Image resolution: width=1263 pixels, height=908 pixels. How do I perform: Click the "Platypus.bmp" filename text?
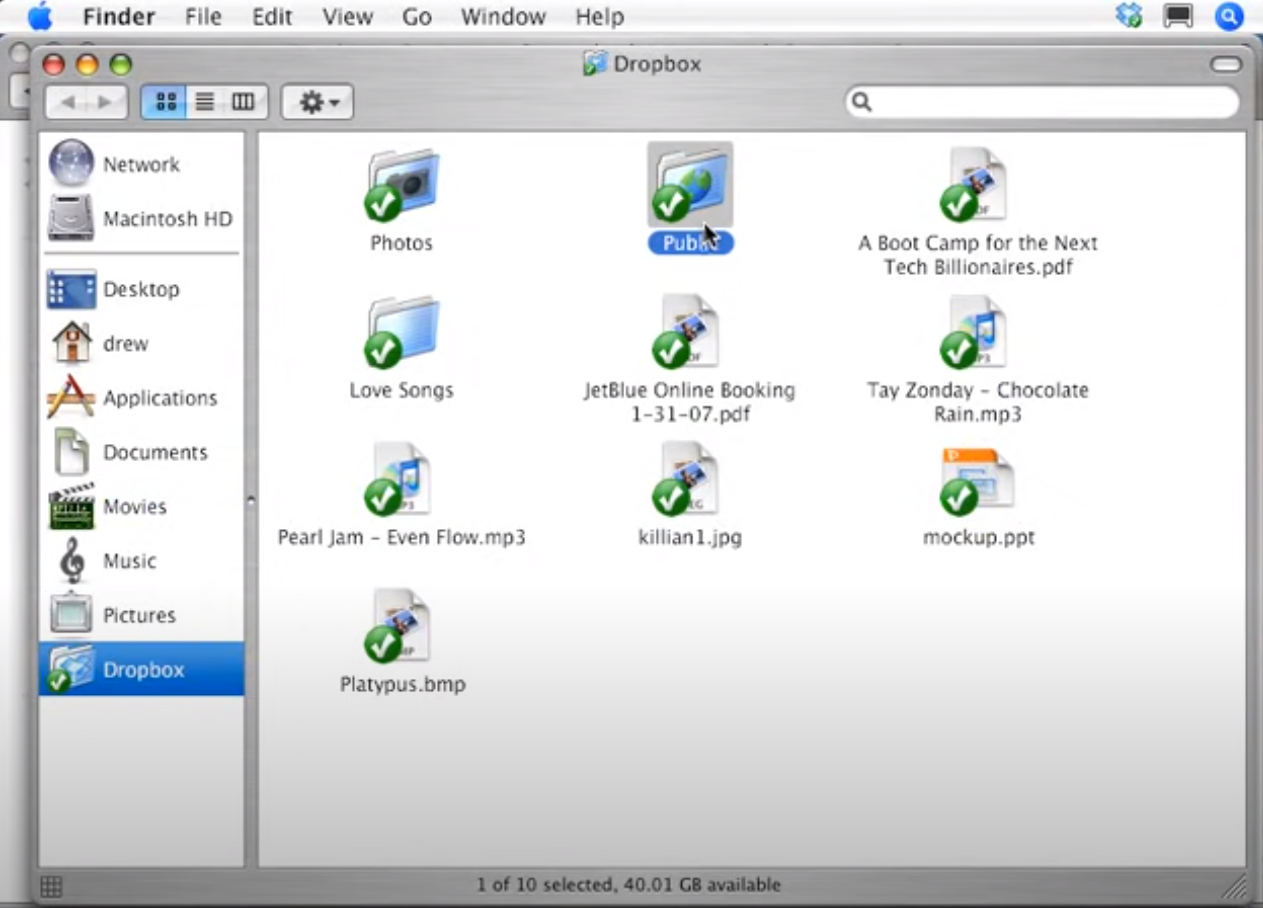click(x=402, y=685)
